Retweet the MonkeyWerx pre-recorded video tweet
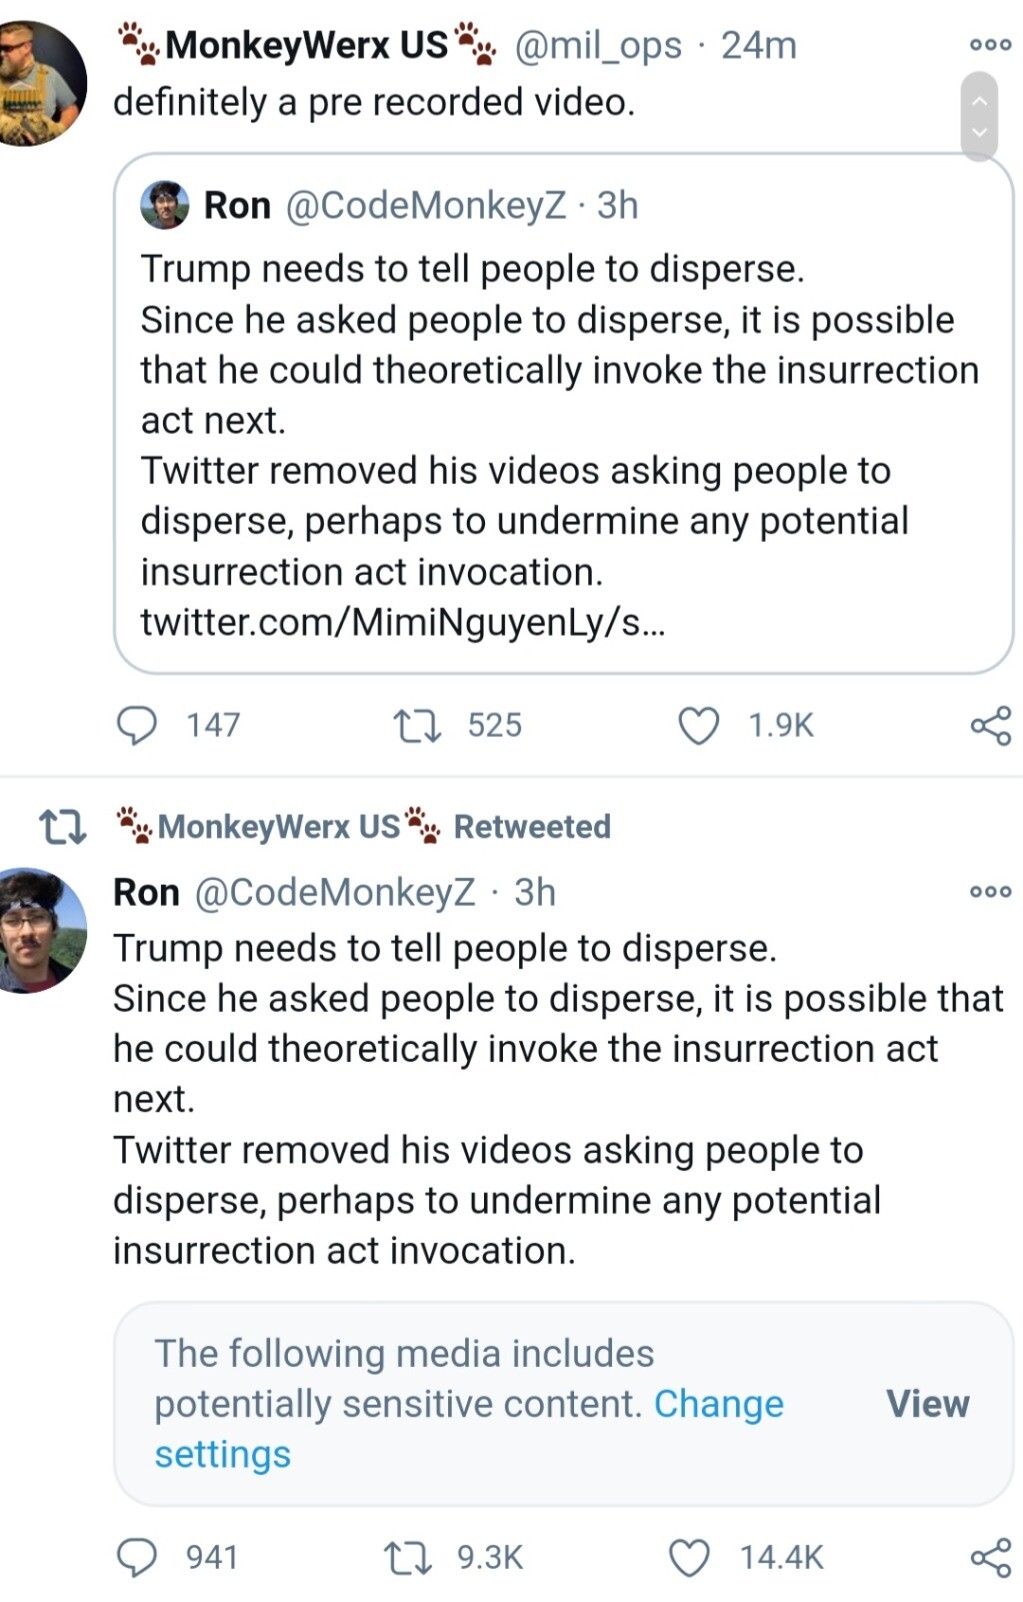The width and height of the screenshot is (1023, 1602). click(417, 725)
